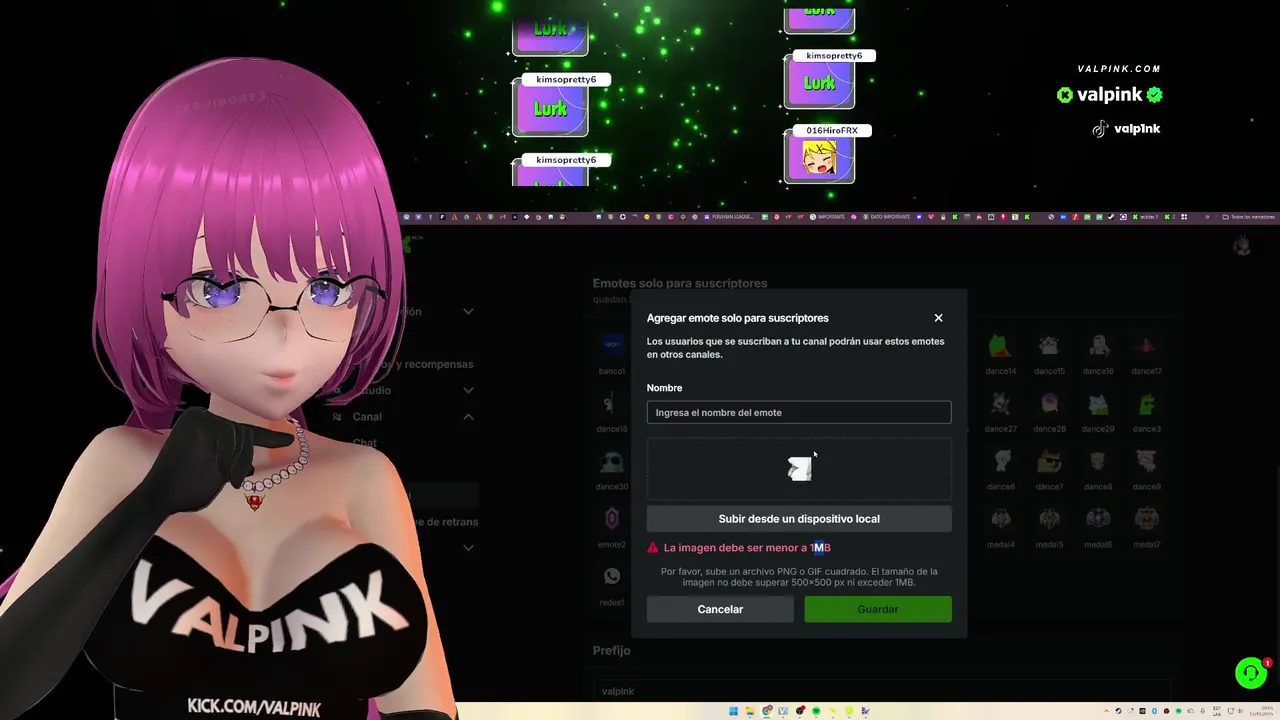This screenshot has height=720, width=1280.
Task: Select the medal7 emote
Action: point(1146,519)
